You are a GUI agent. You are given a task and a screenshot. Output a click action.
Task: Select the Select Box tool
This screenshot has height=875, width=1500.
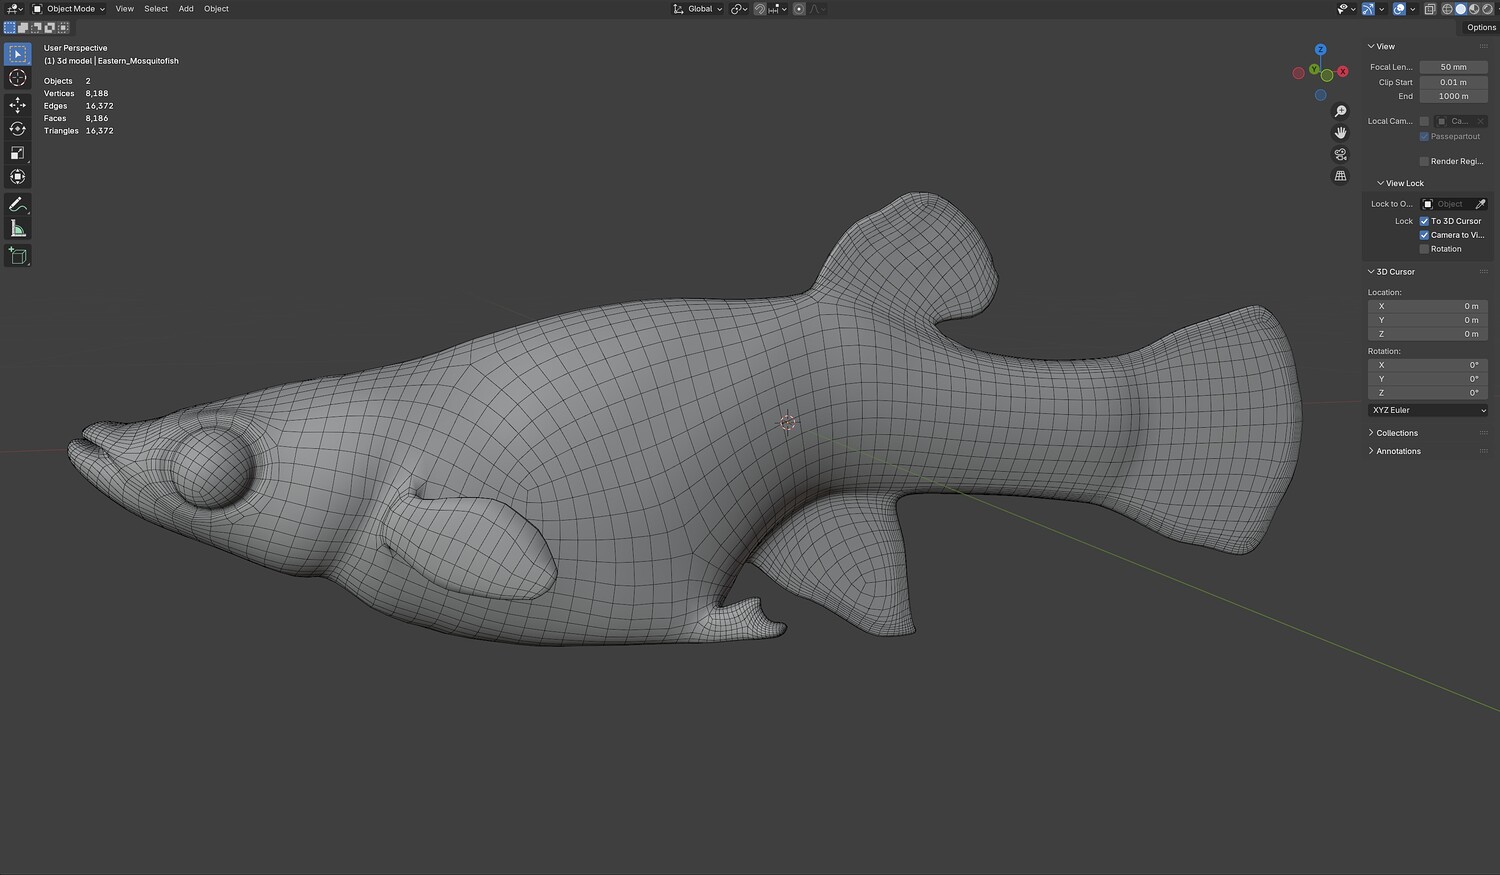point(18,54)
